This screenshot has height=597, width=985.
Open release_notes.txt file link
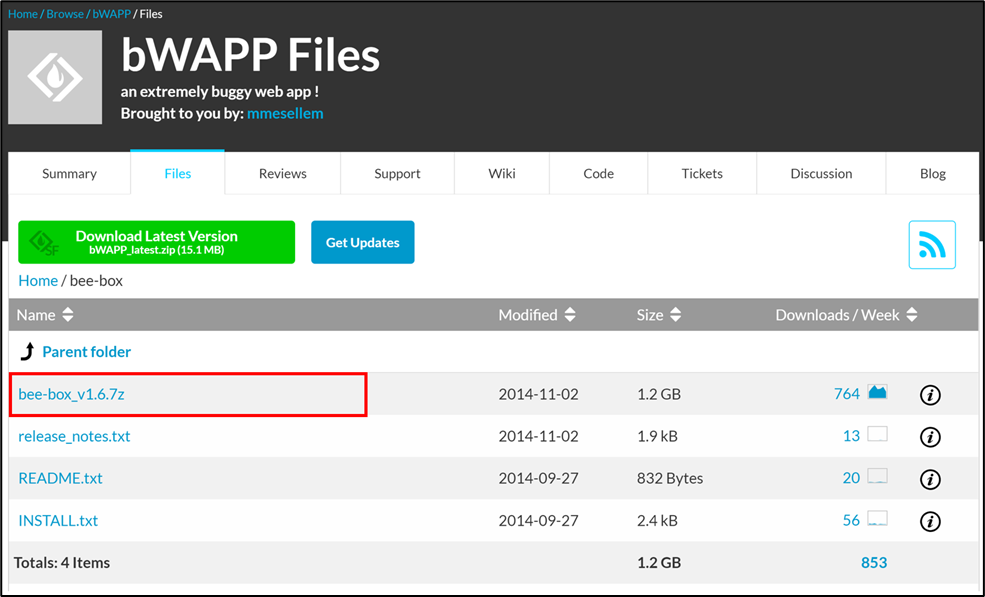74,436
